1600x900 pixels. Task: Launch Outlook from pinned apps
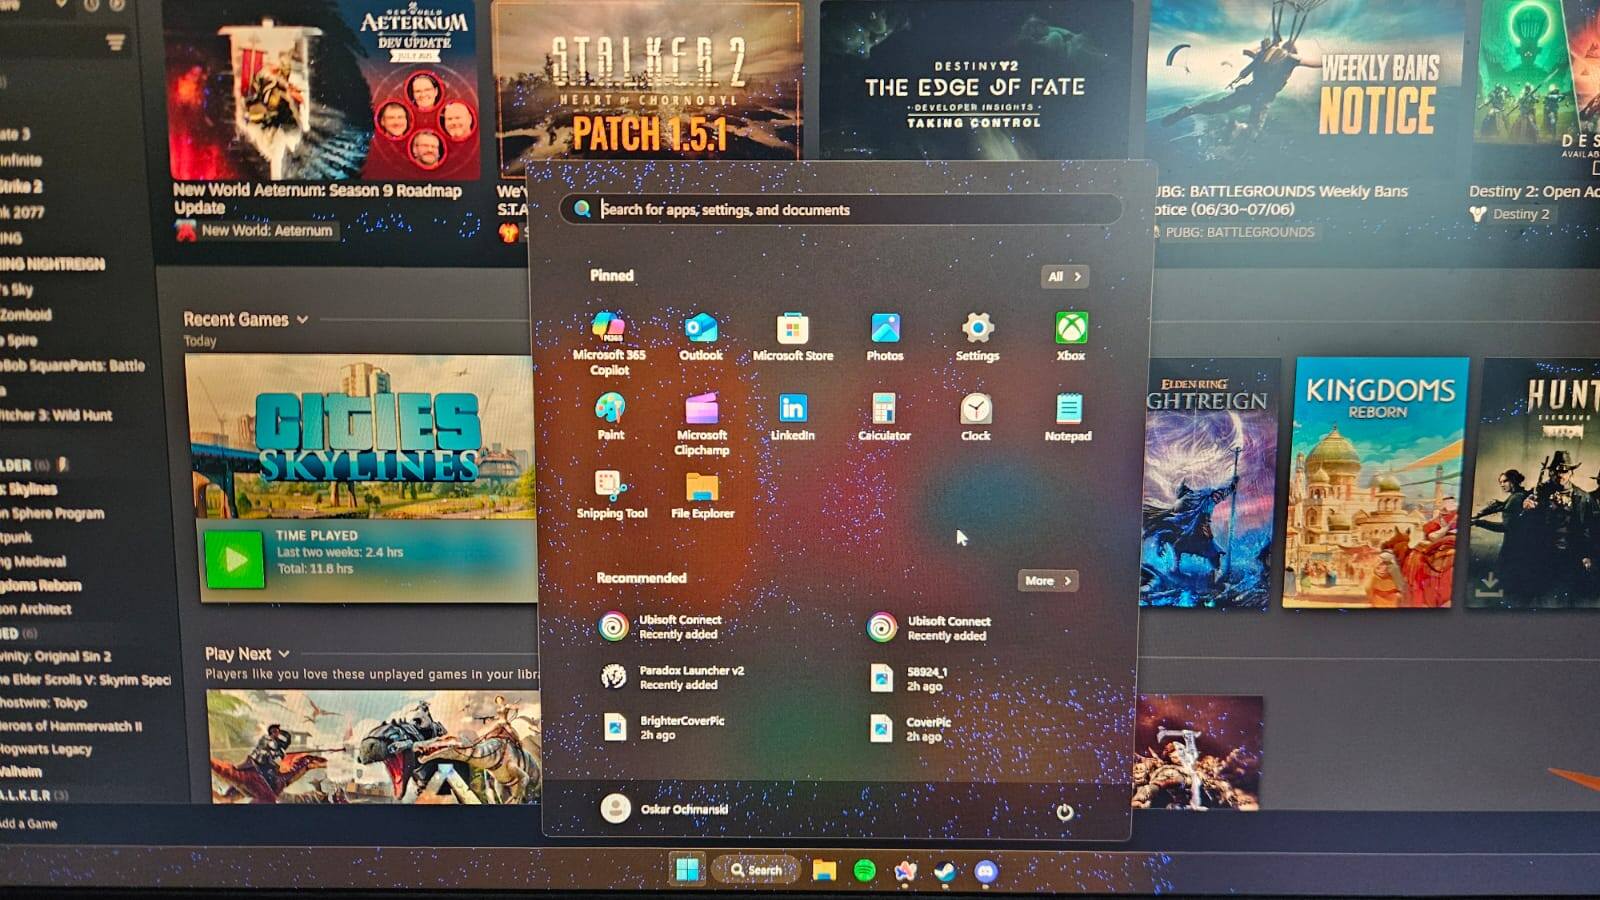[700, 337]
